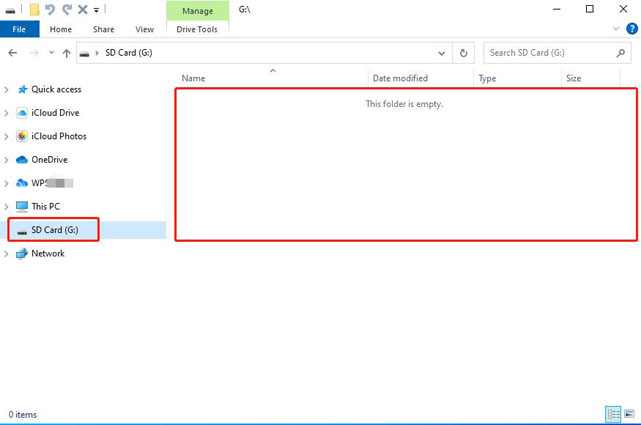Open the Customize Quick Access Toolbar dropdown
641x425 pixels.
coord(96,10)
